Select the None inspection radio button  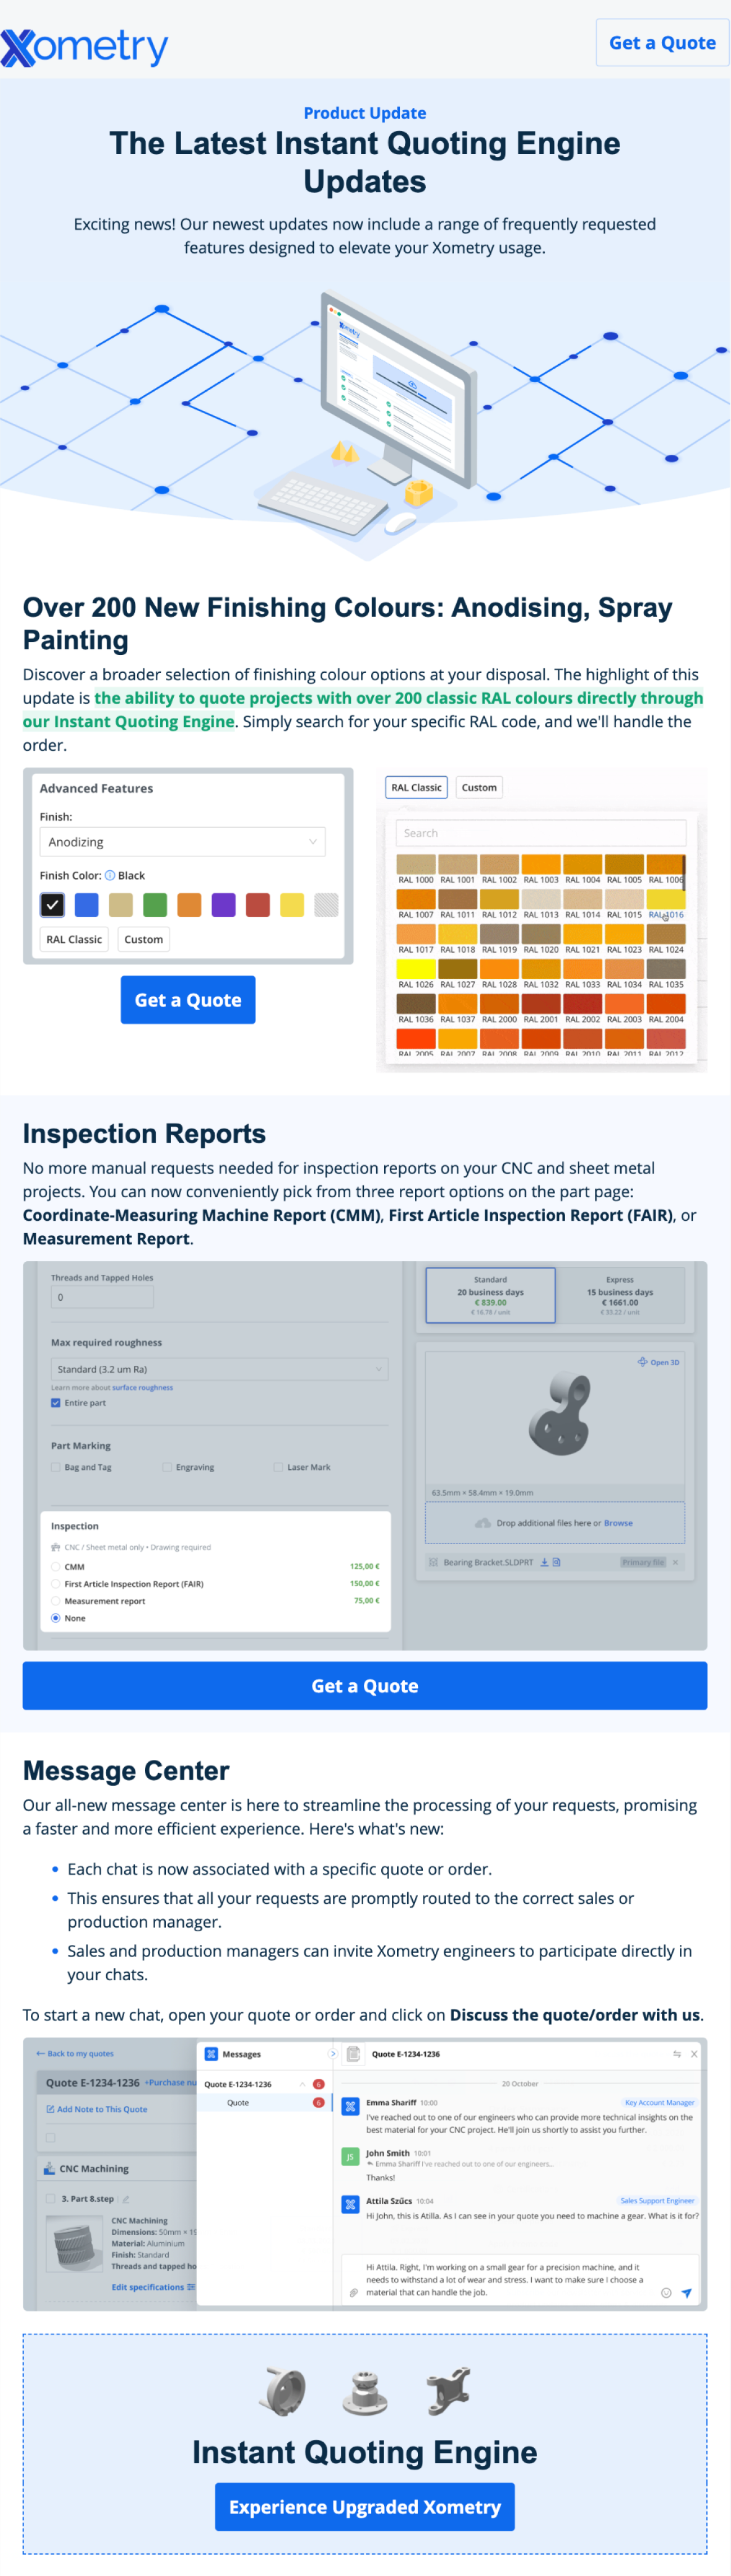click(x=55, y=1618)
